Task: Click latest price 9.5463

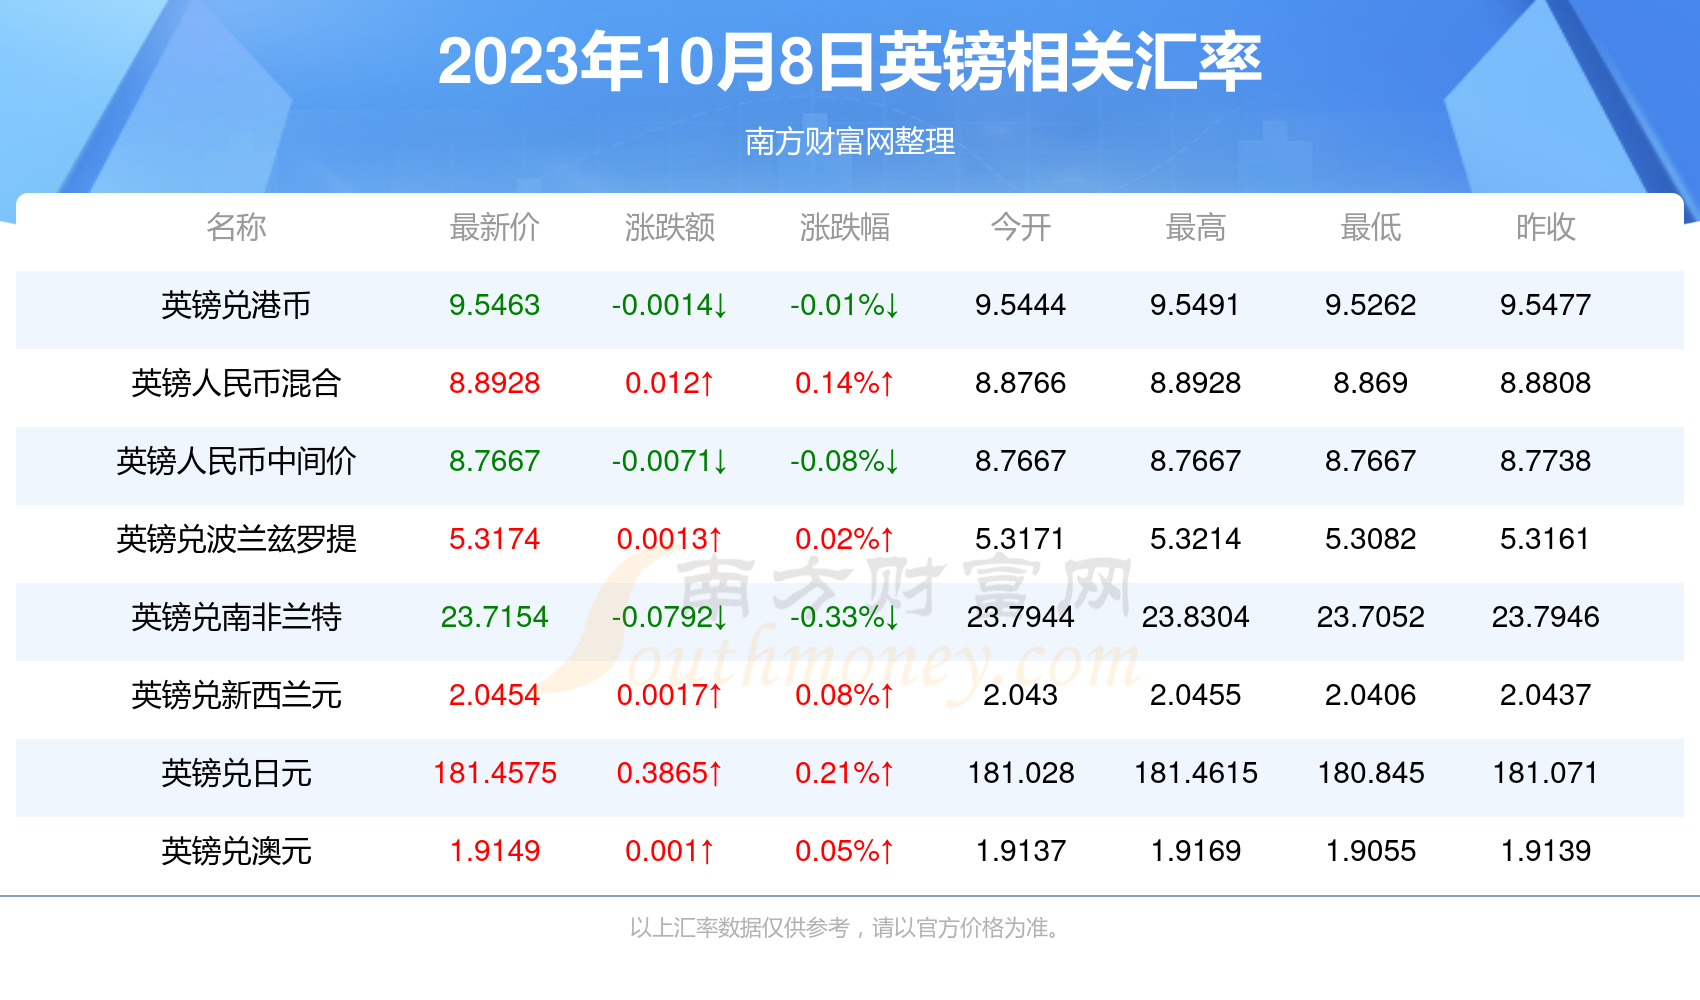Action: 494,305
